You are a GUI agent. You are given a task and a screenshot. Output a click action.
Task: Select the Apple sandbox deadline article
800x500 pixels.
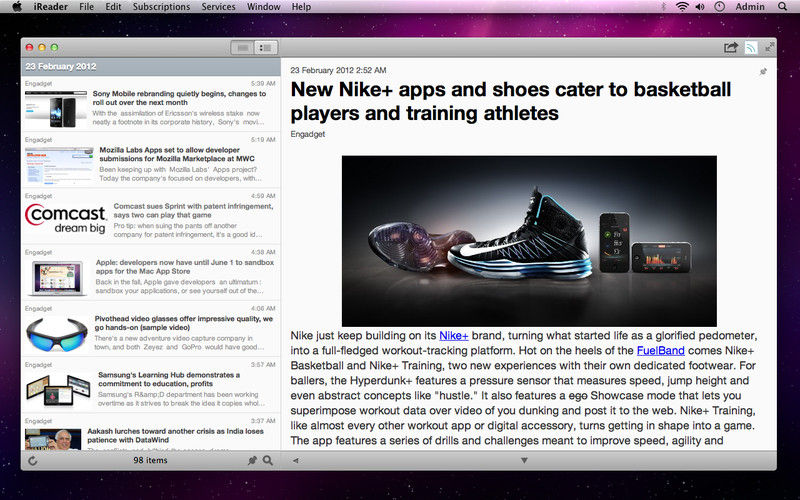point(151,272)
